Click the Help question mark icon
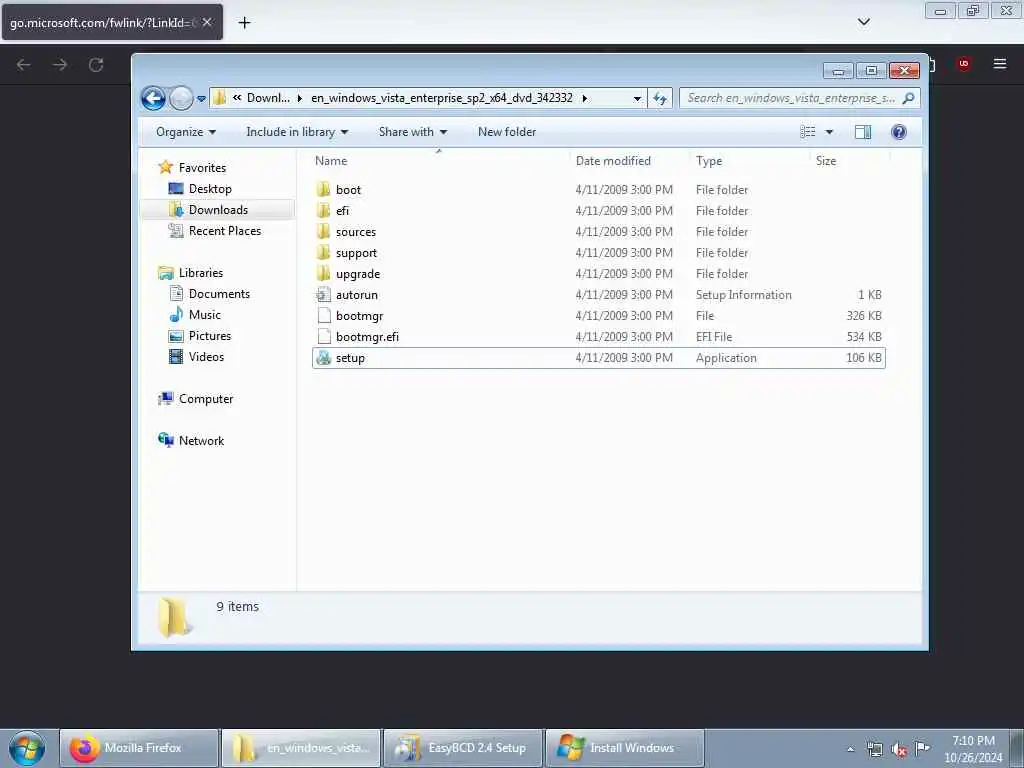 (899, 132)
